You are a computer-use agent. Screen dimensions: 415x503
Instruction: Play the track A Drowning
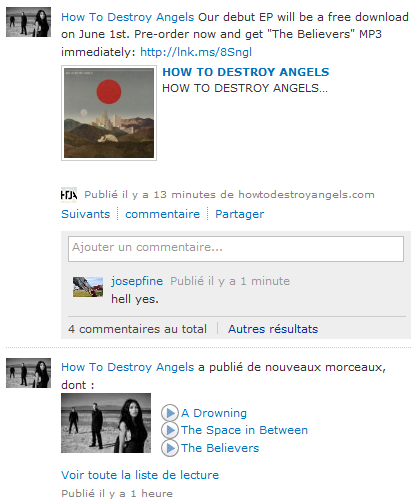(x=170, y=413)
